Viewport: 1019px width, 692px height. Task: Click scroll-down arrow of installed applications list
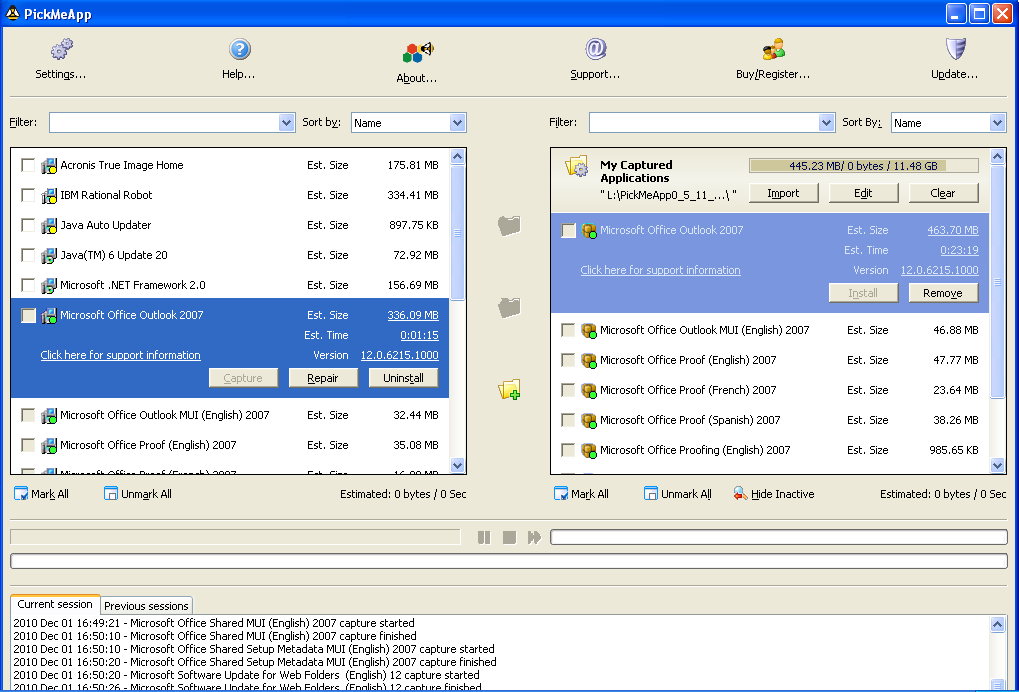458,465
